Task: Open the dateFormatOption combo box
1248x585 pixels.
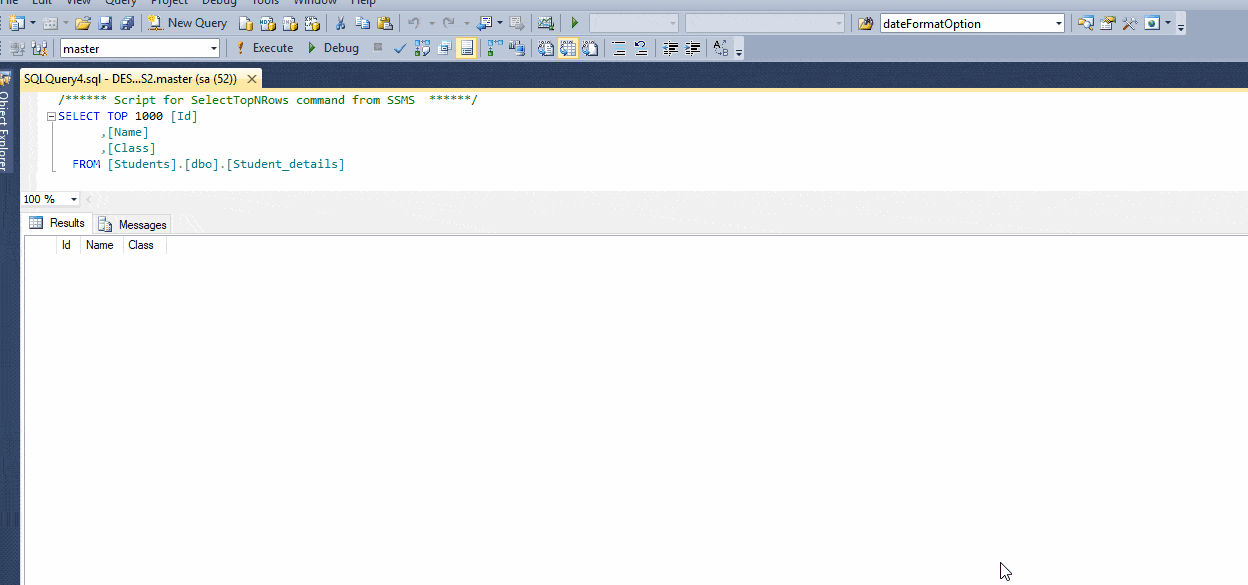Action: click(x=1057, y=22)
